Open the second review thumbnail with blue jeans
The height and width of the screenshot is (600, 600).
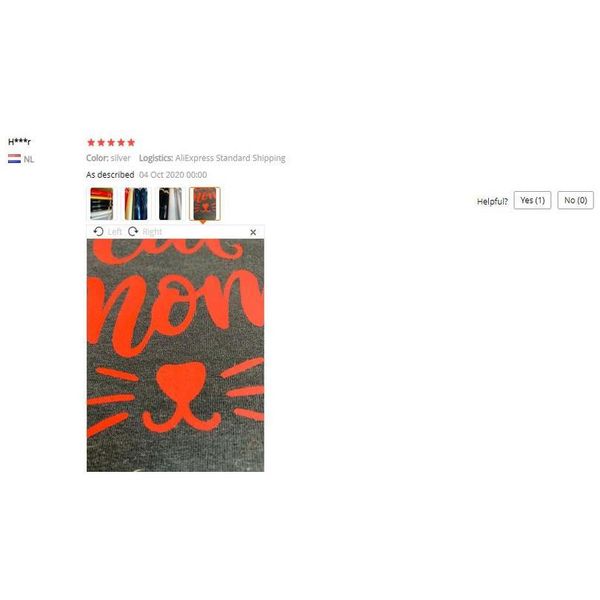pyautogui.click(x=136, y=204)
